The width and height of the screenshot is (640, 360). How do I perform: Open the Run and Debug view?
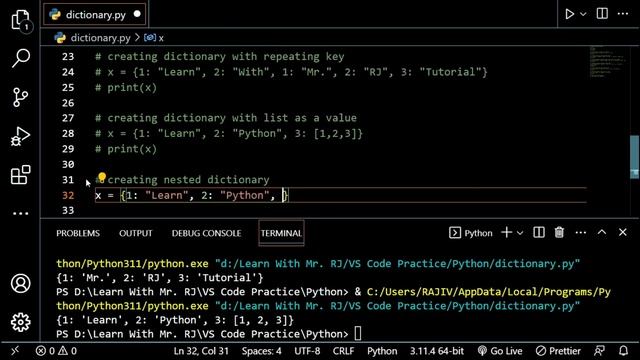coord(20,136)
